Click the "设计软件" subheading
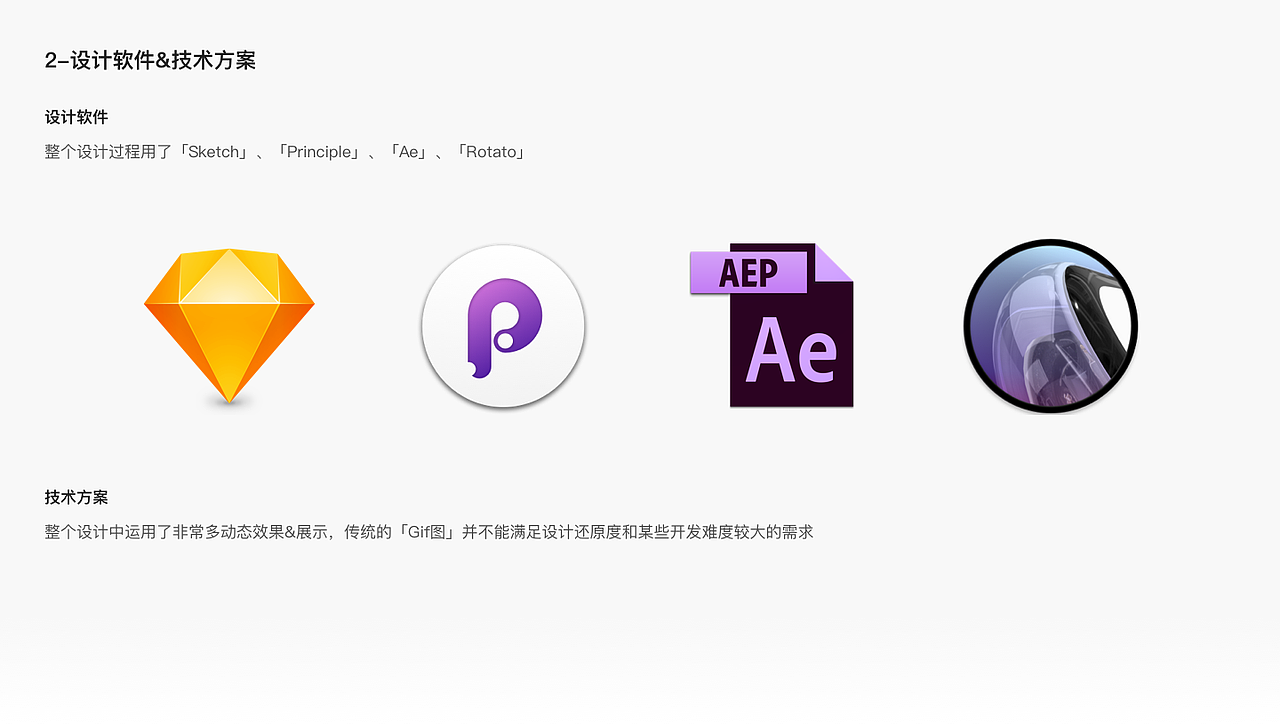Viewport: 1280px width, 724px height. 76,117
